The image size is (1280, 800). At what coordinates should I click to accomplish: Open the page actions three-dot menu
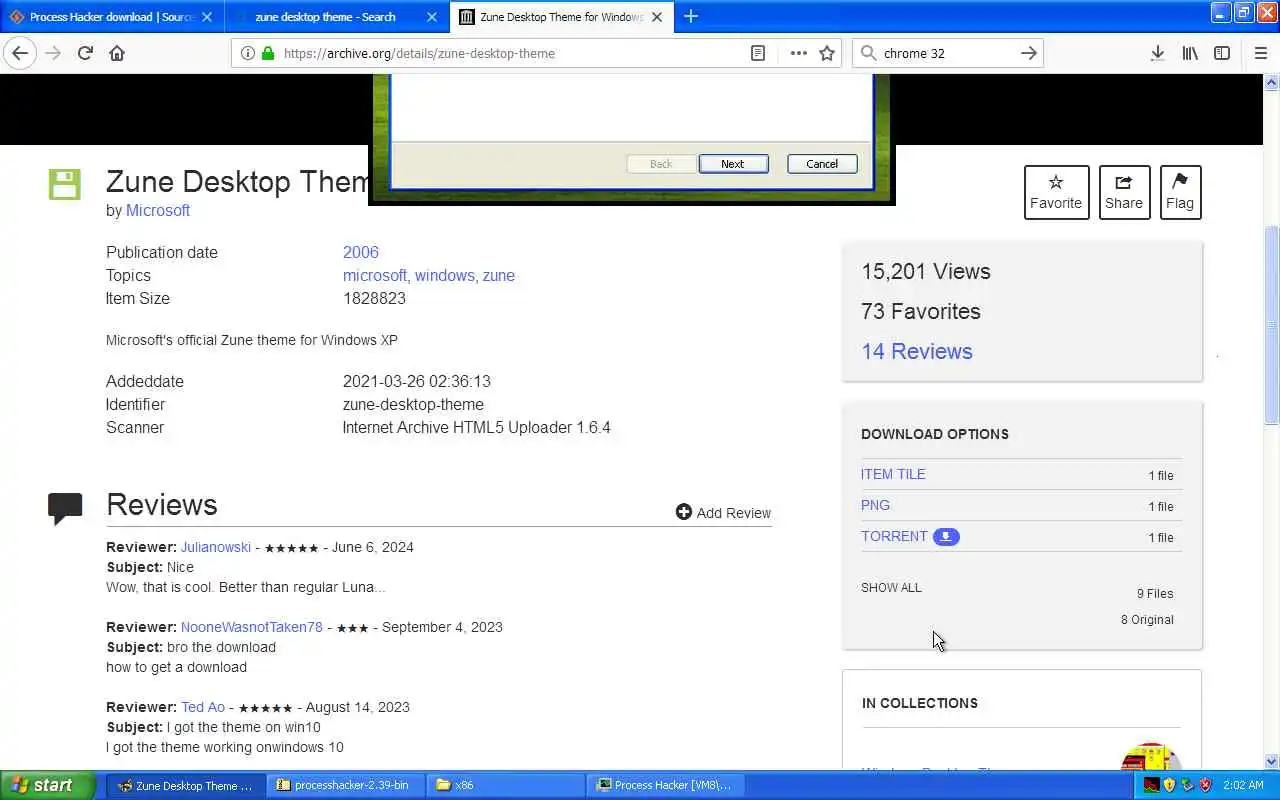(x=798, y=53)
